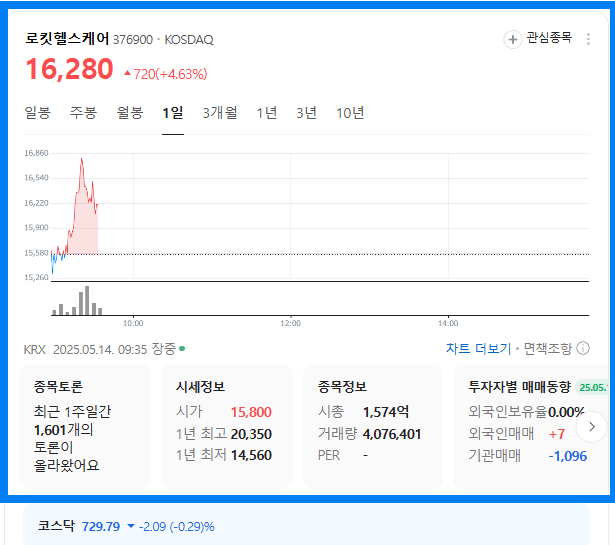Open the 코스닥 index 729.79 row

306,525
